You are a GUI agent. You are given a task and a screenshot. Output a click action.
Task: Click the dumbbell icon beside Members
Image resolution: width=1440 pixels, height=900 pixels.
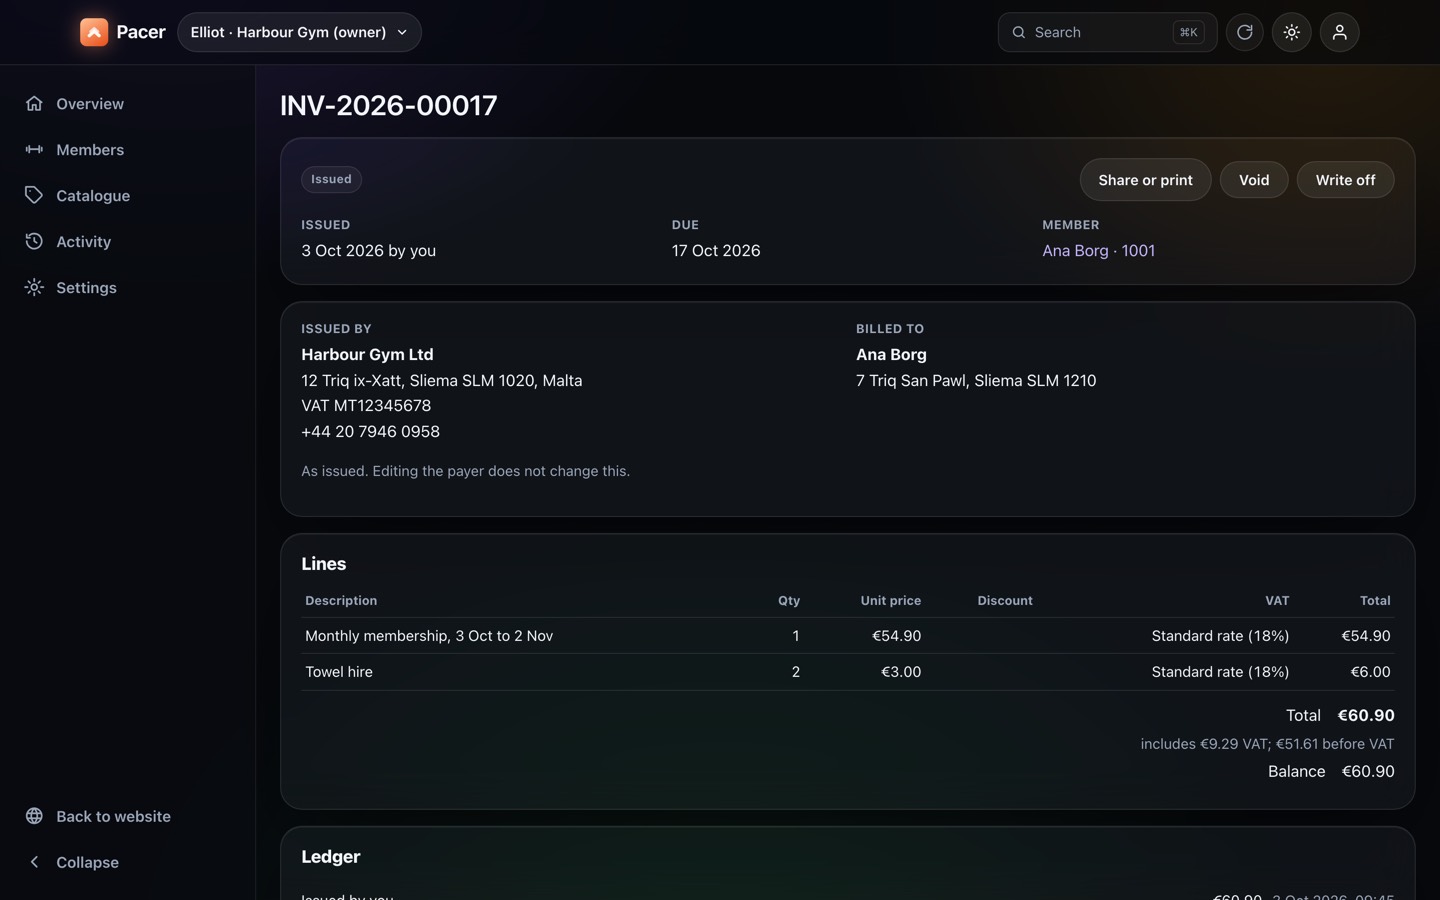pos(34,150)
